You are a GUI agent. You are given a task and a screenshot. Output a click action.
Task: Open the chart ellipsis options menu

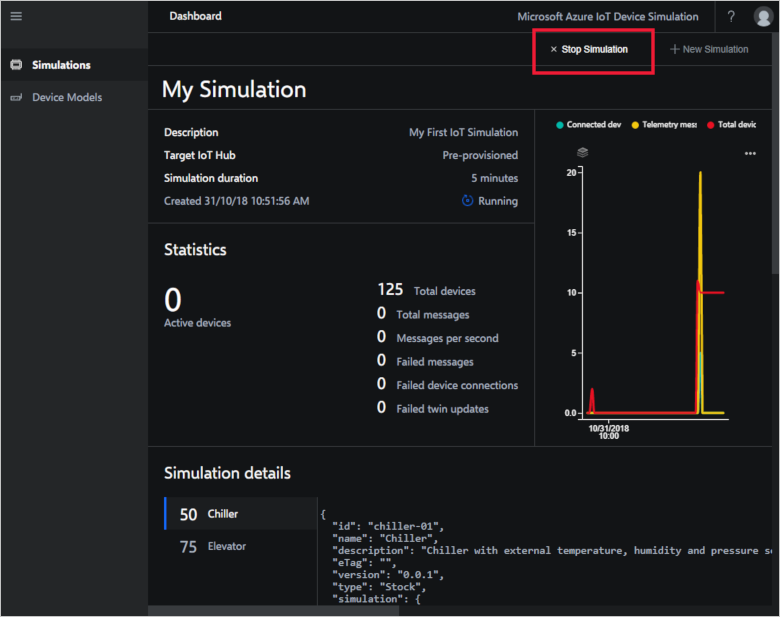click(x=750, y=154)
